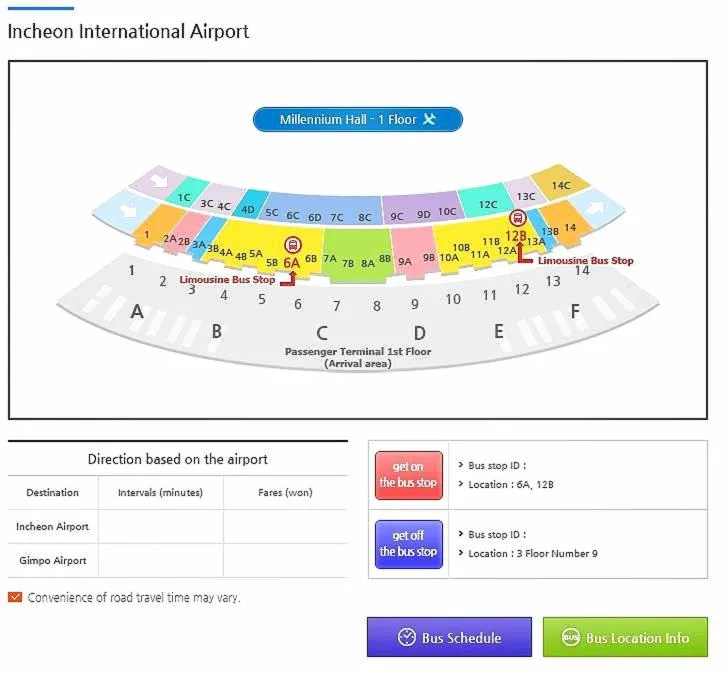Viewport: 727px width, 676px height.
Task: Click the yellow 14C zone on the map
Action: pyautogui.click(x=560, y=186)
